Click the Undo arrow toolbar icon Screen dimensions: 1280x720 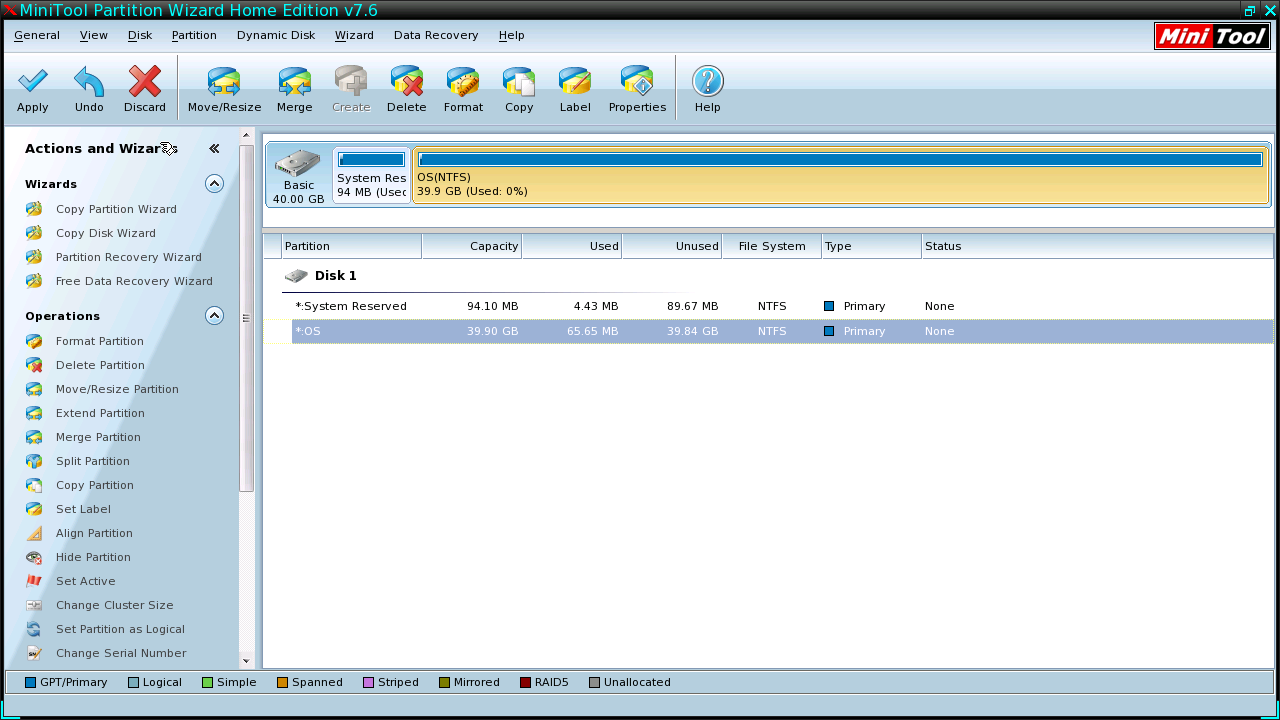point(89,82)
